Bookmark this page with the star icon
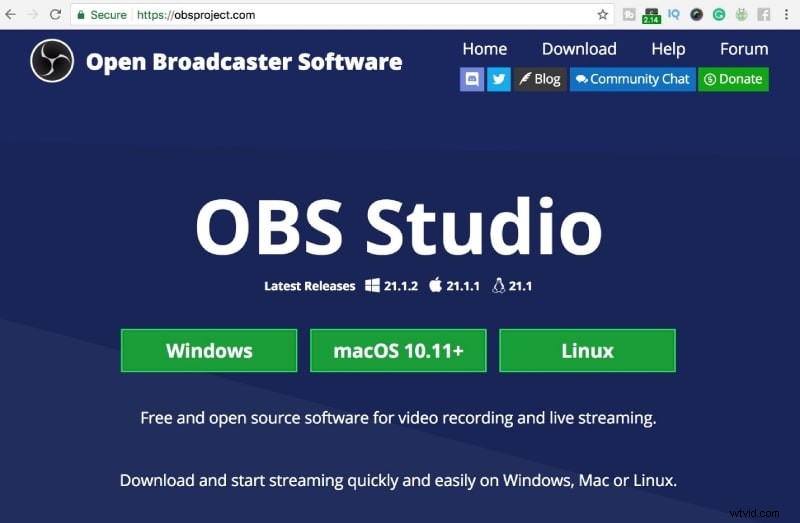The image size is (800, 523). (603, 15)
